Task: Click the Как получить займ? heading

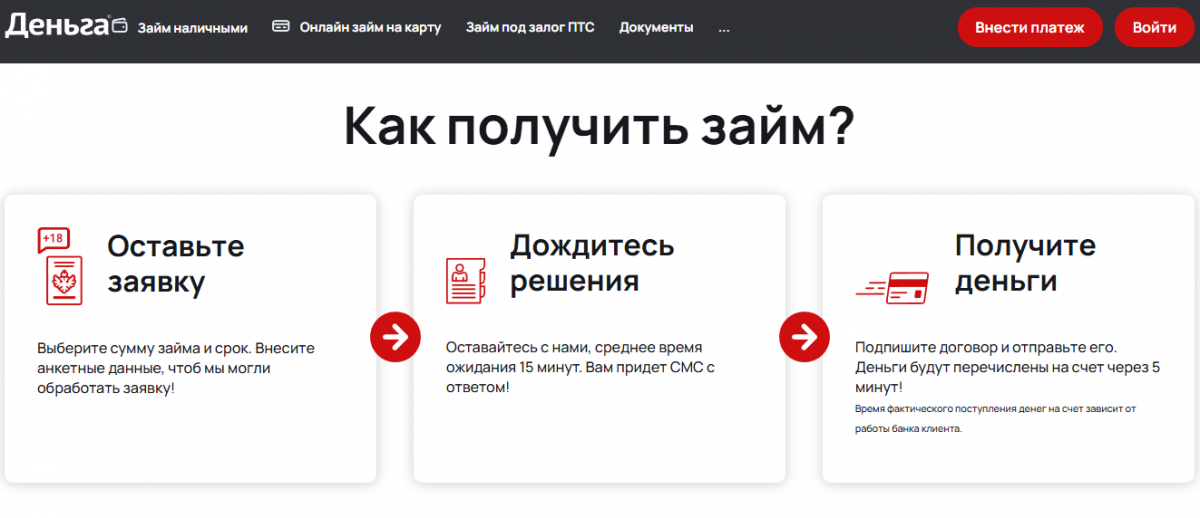Action: [x=599, y=128]
